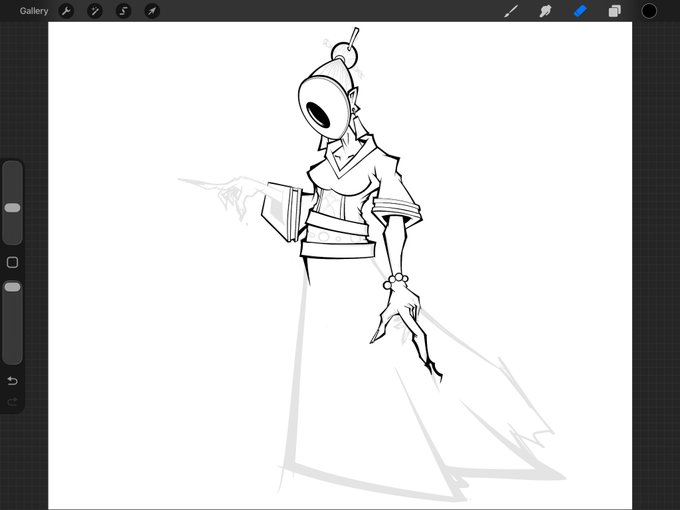Click the brush size slider handle
This screenshot has width=680, height=510.
12,208
